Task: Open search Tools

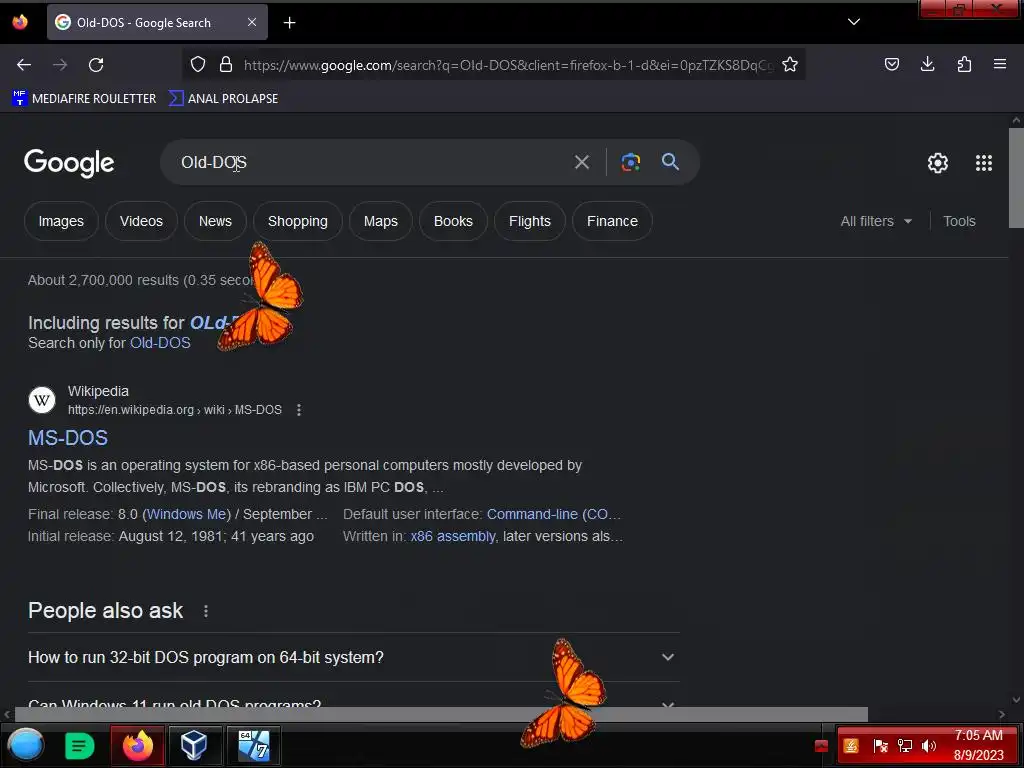Action: 959,221
